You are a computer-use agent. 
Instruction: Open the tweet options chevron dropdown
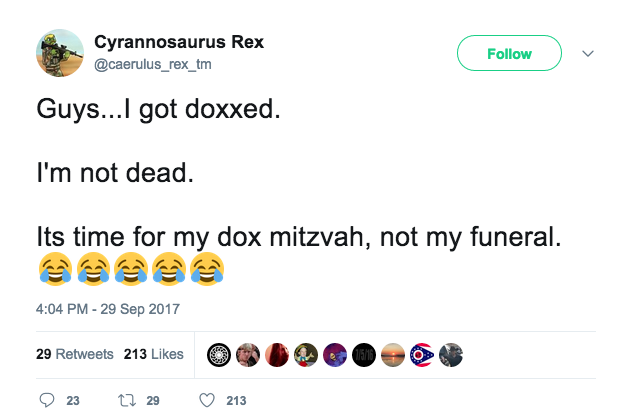[x=587, y=54]
